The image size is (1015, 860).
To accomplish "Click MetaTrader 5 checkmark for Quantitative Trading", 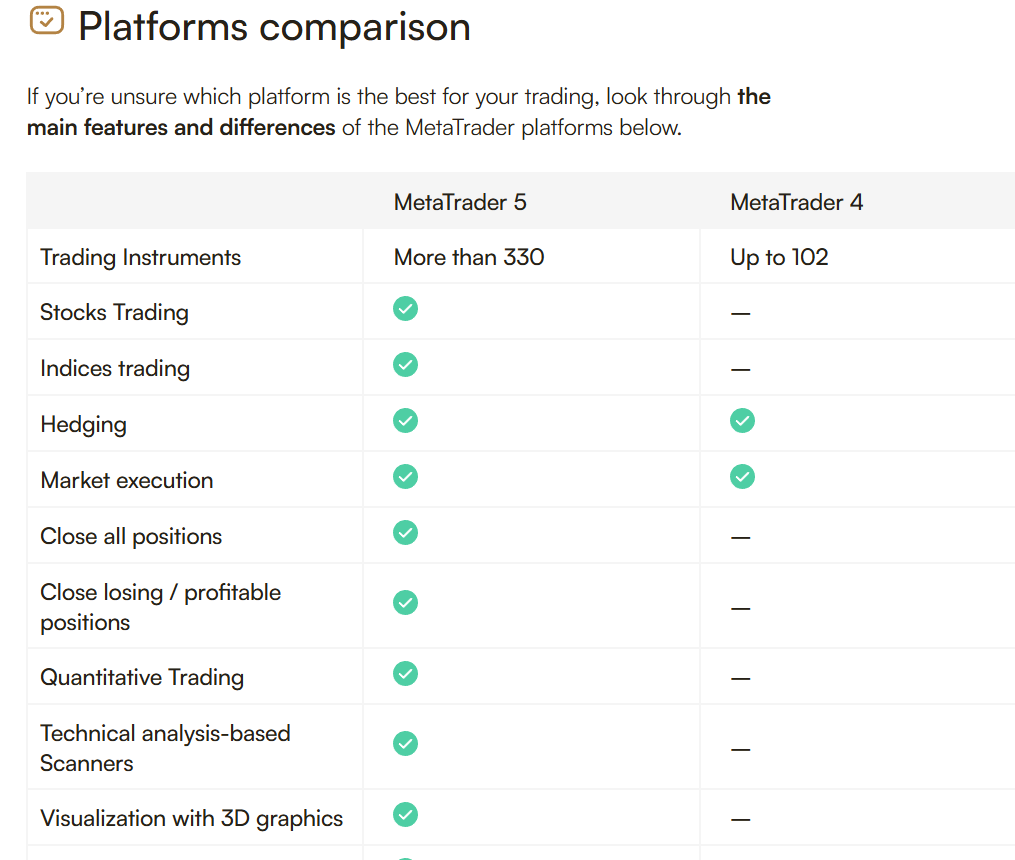I will pyautogui.click(x=405, y=674).
